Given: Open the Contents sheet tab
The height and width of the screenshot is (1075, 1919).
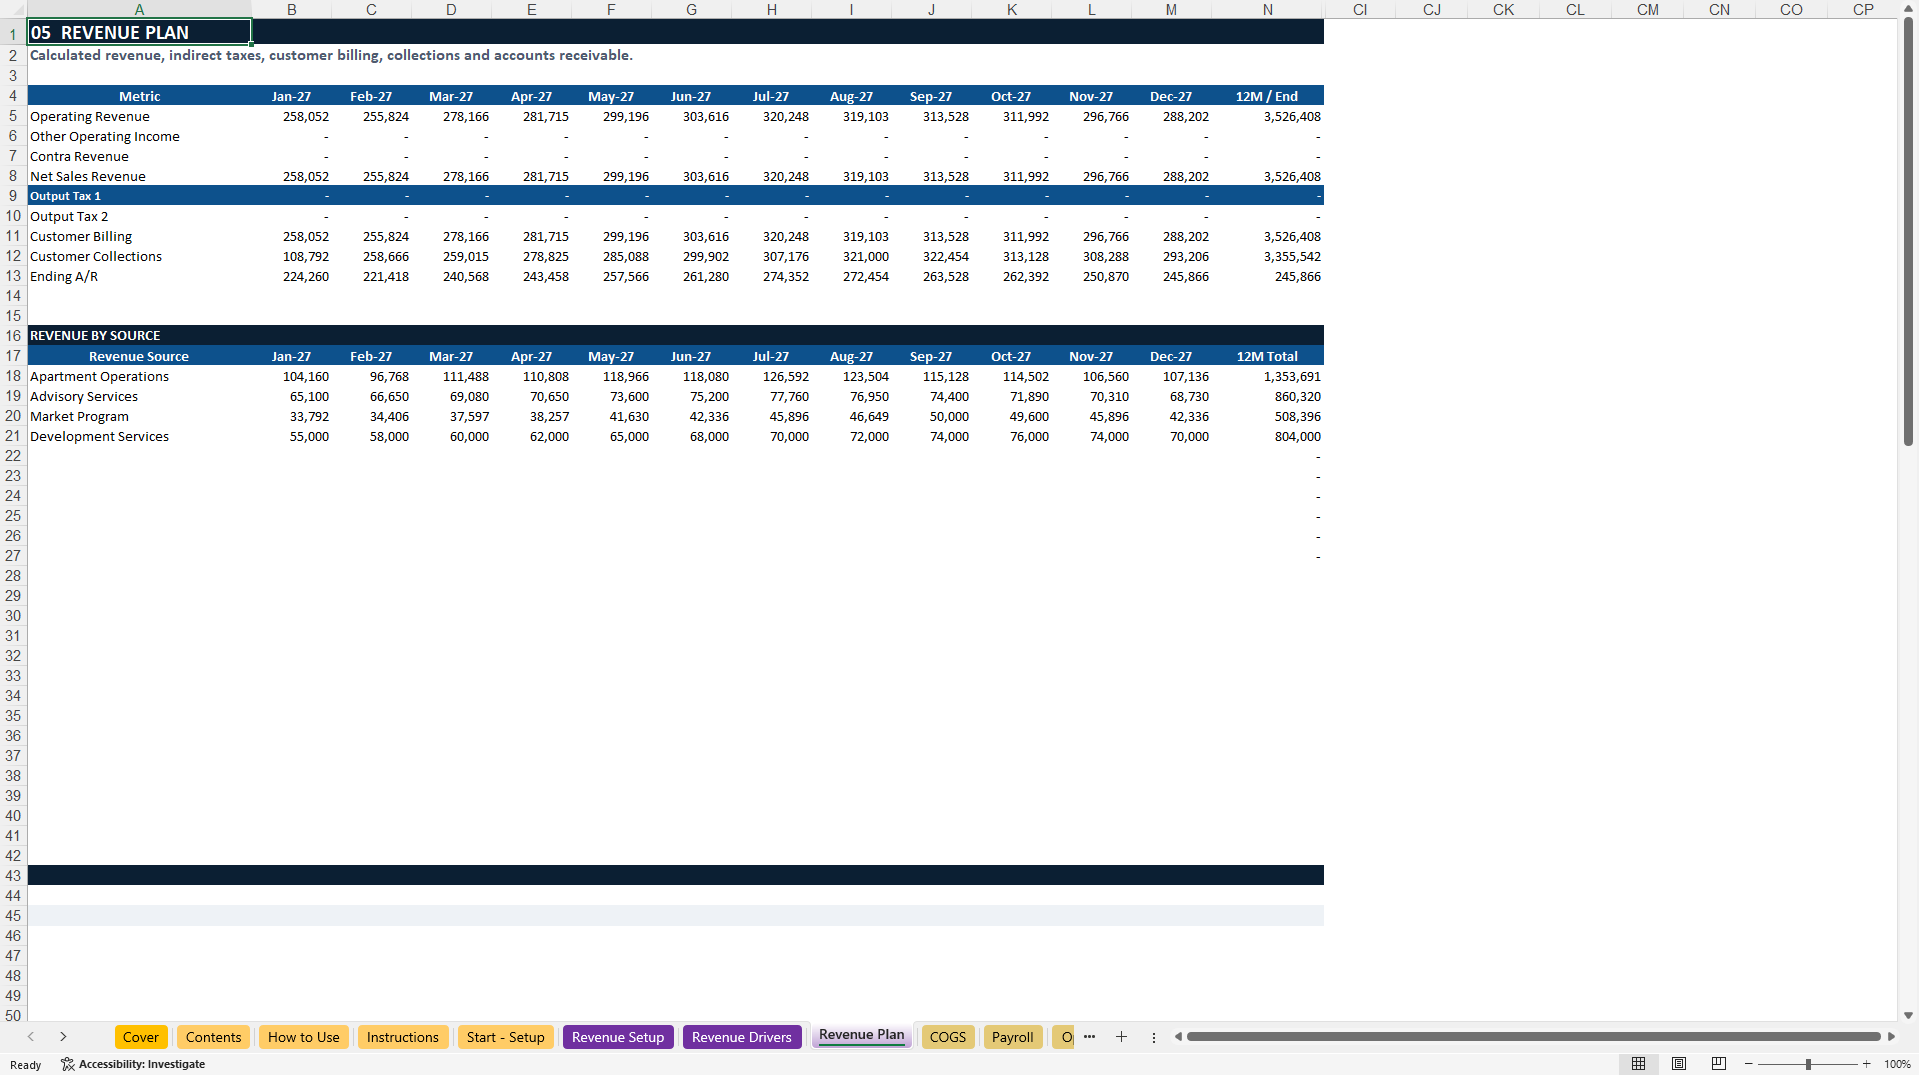Looking at the screenshot, I should click(x=213, y=1037).
